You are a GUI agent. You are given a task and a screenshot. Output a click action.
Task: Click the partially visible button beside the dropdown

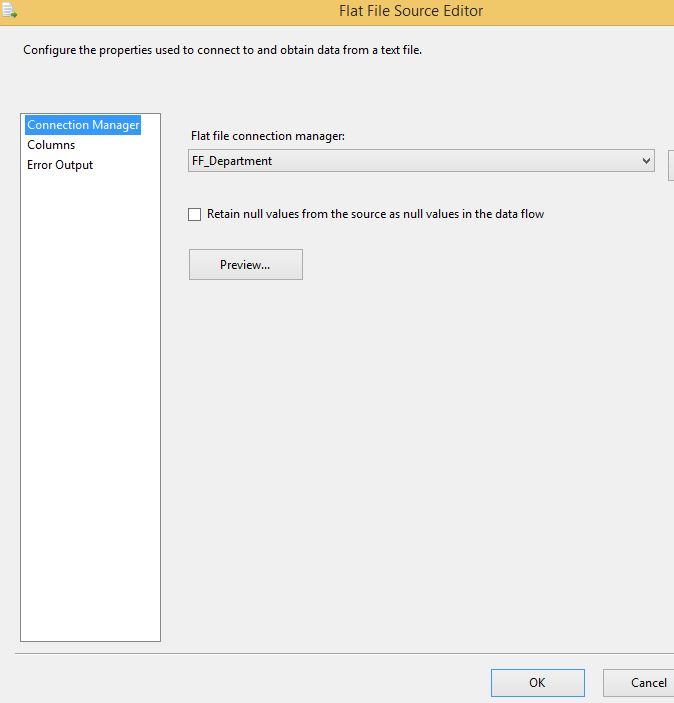[670, 164]
